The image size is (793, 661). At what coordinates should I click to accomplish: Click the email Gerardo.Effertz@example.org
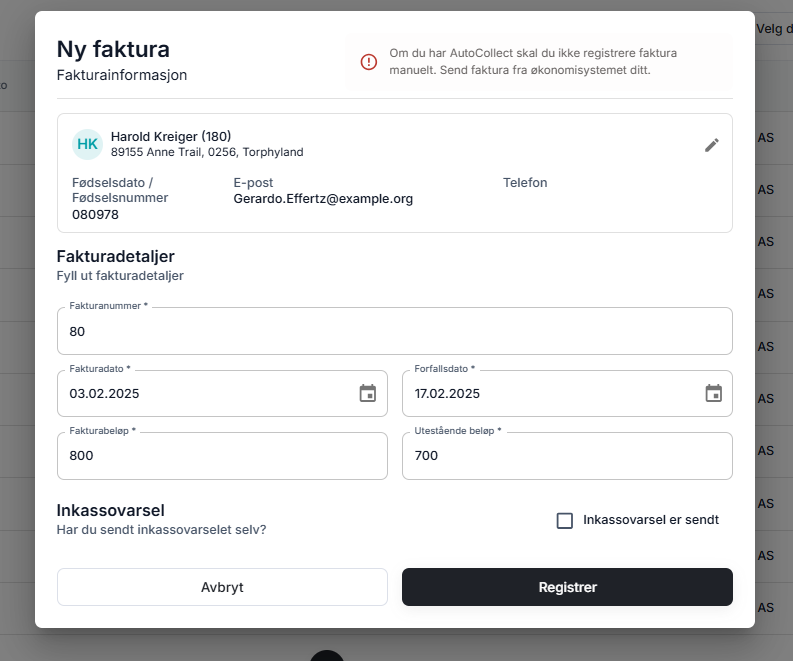click(323, 199)
